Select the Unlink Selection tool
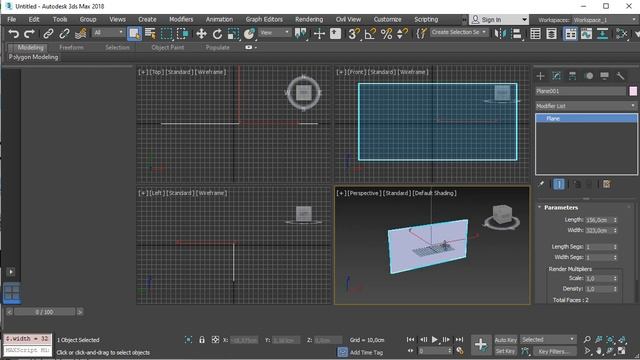The image size is (640, 360). [64, 33]
